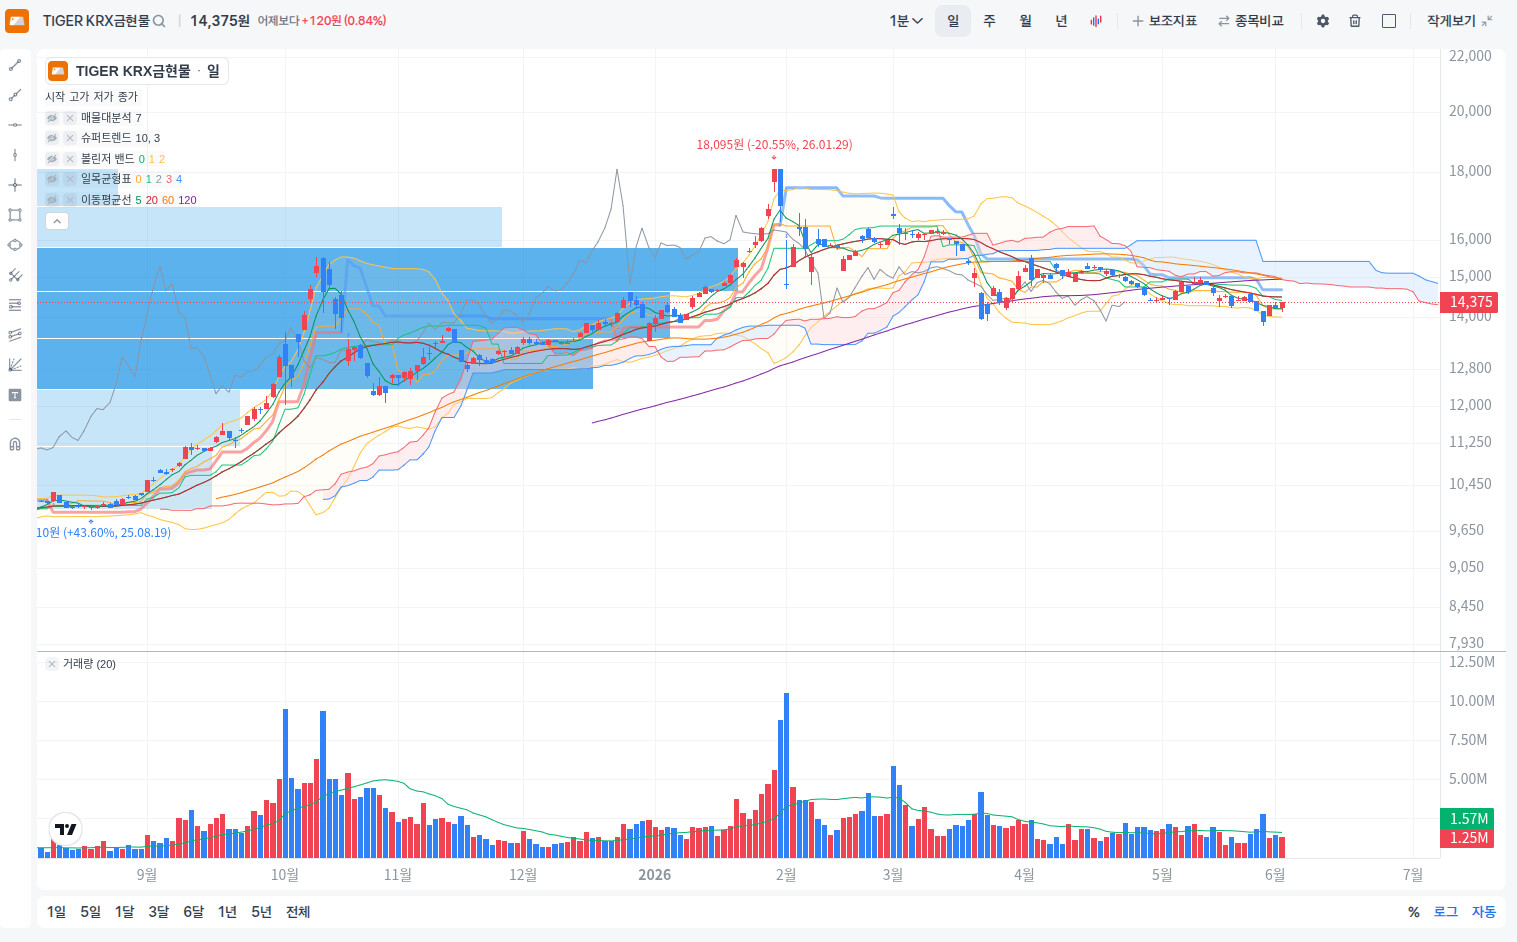Collapse the indicator legend list

coord(57,221)
